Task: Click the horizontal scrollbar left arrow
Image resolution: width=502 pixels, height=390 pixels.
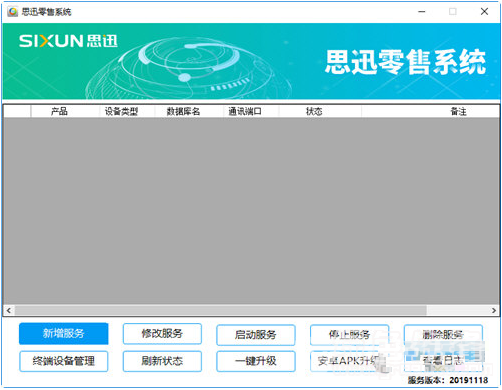Action: tap(9, 310)
